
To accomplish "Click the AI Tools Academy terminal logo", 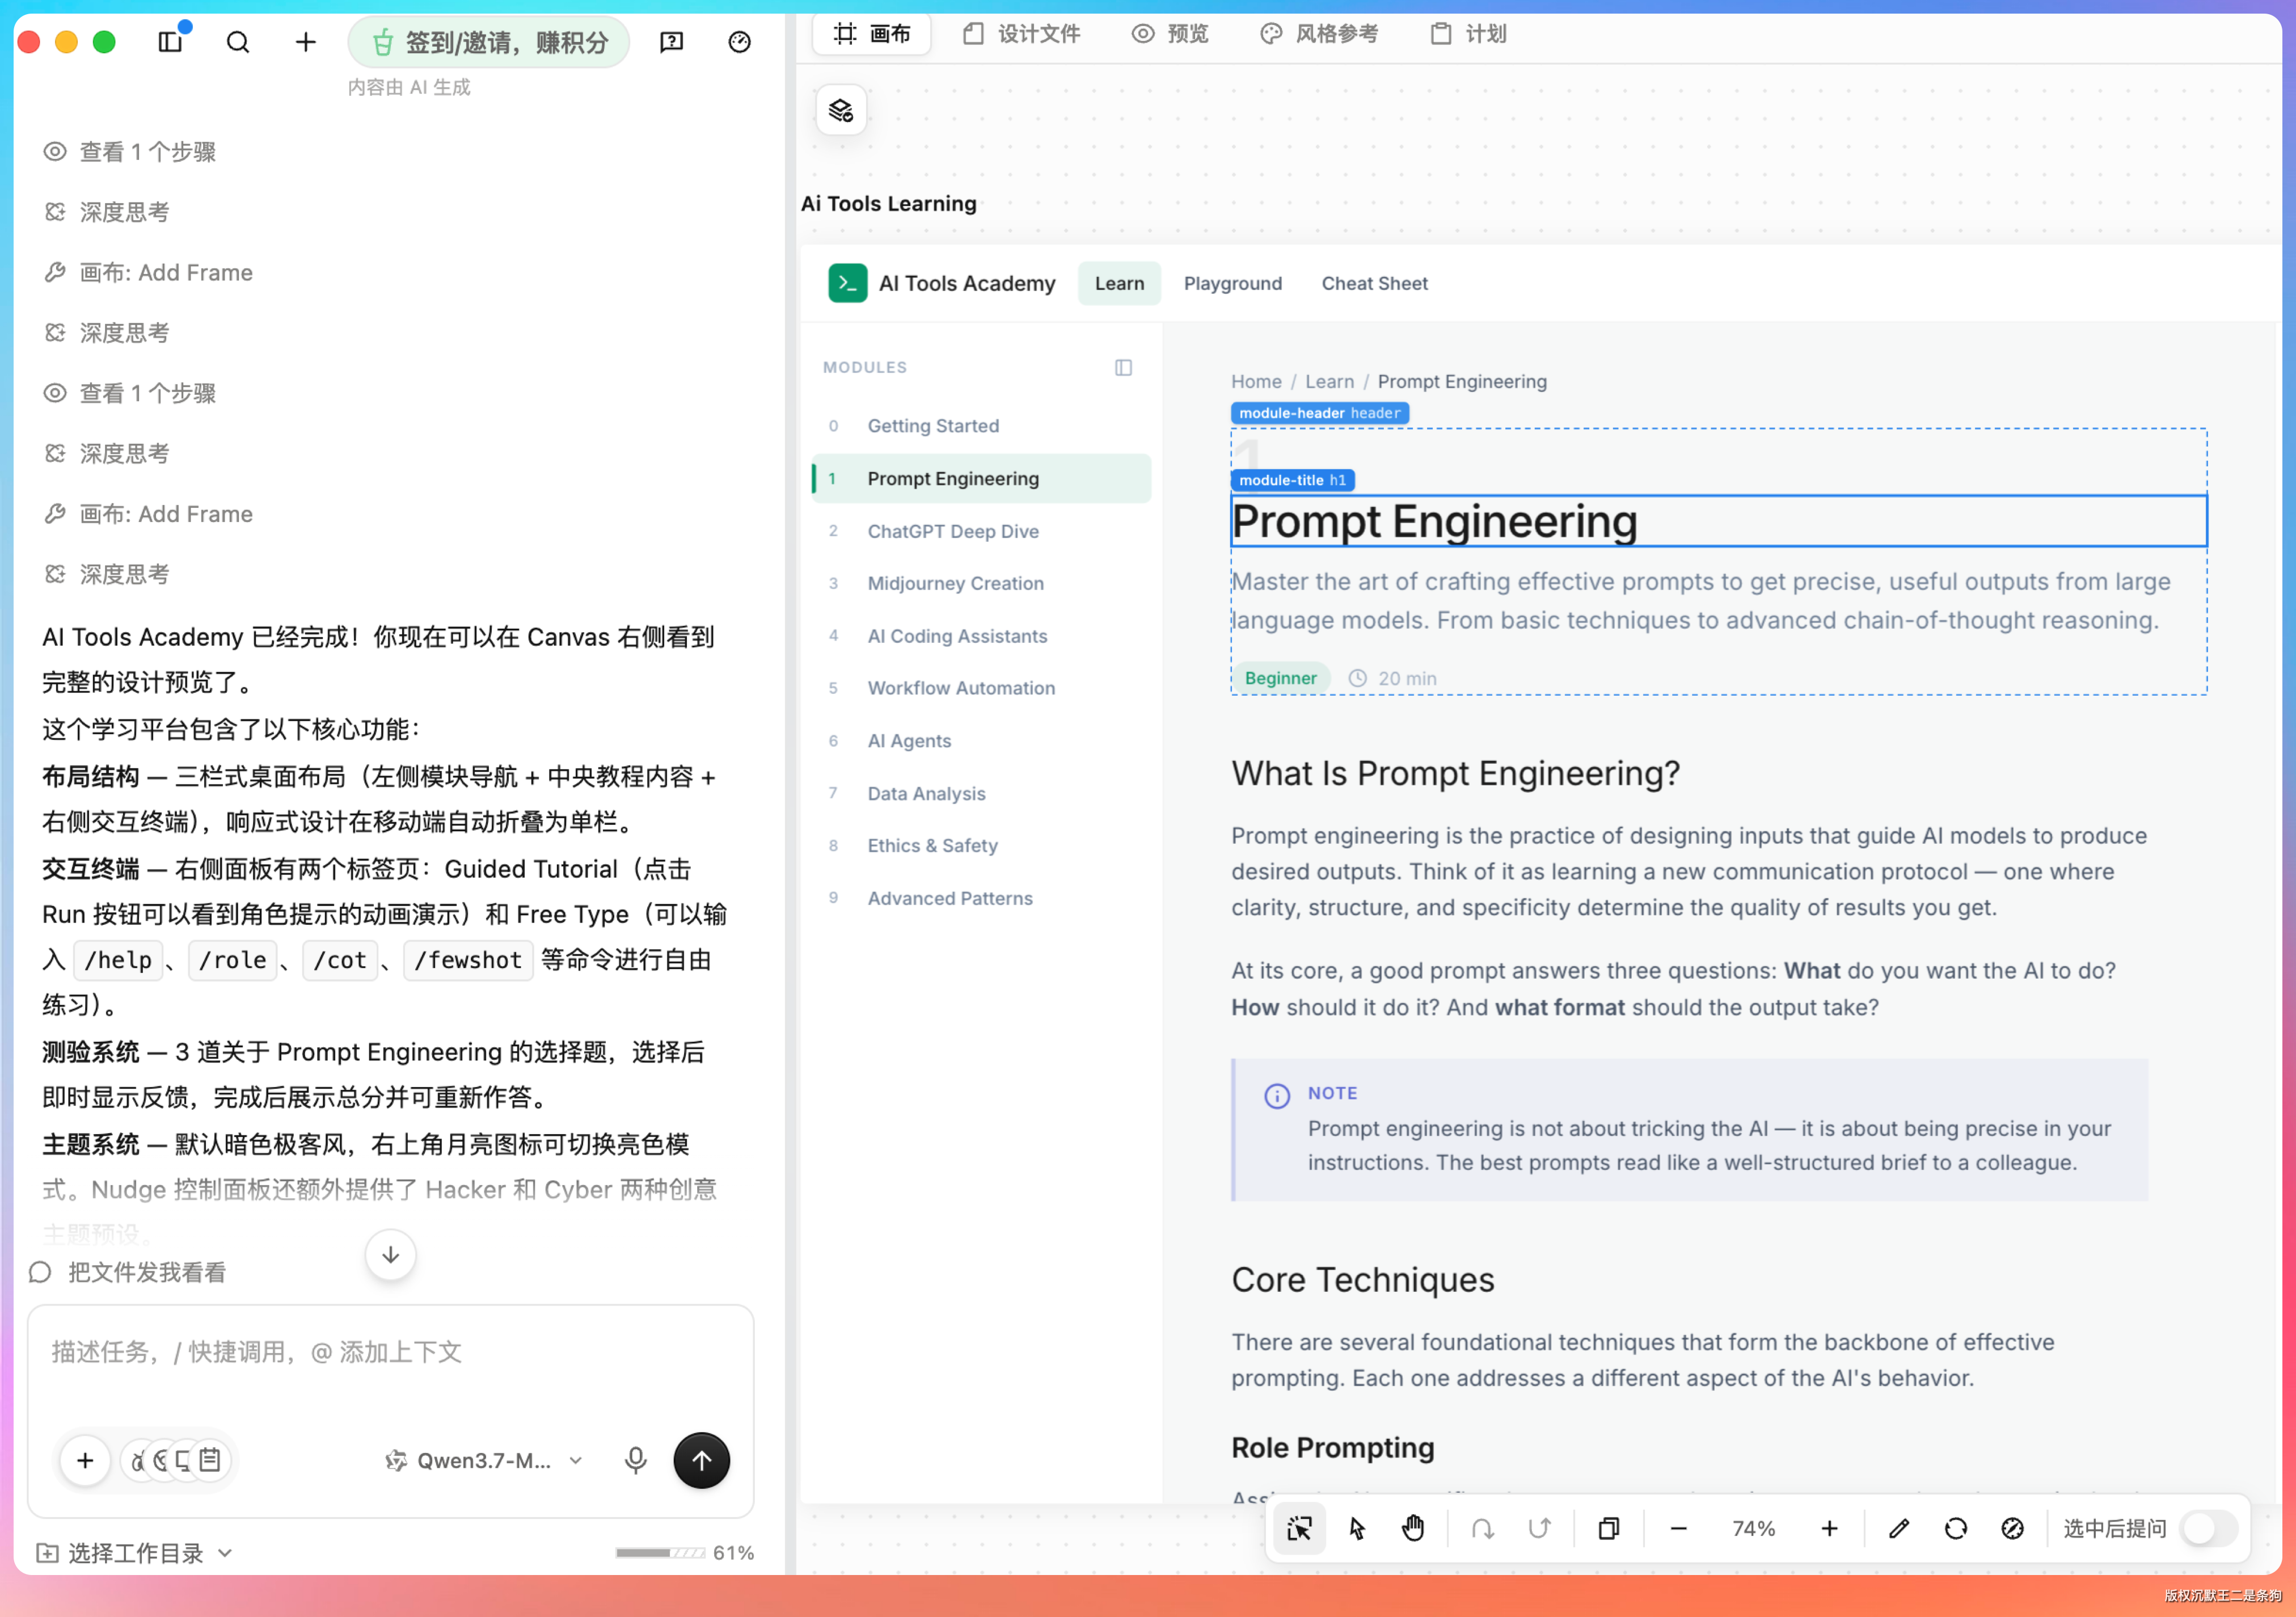I will (848, 283).
